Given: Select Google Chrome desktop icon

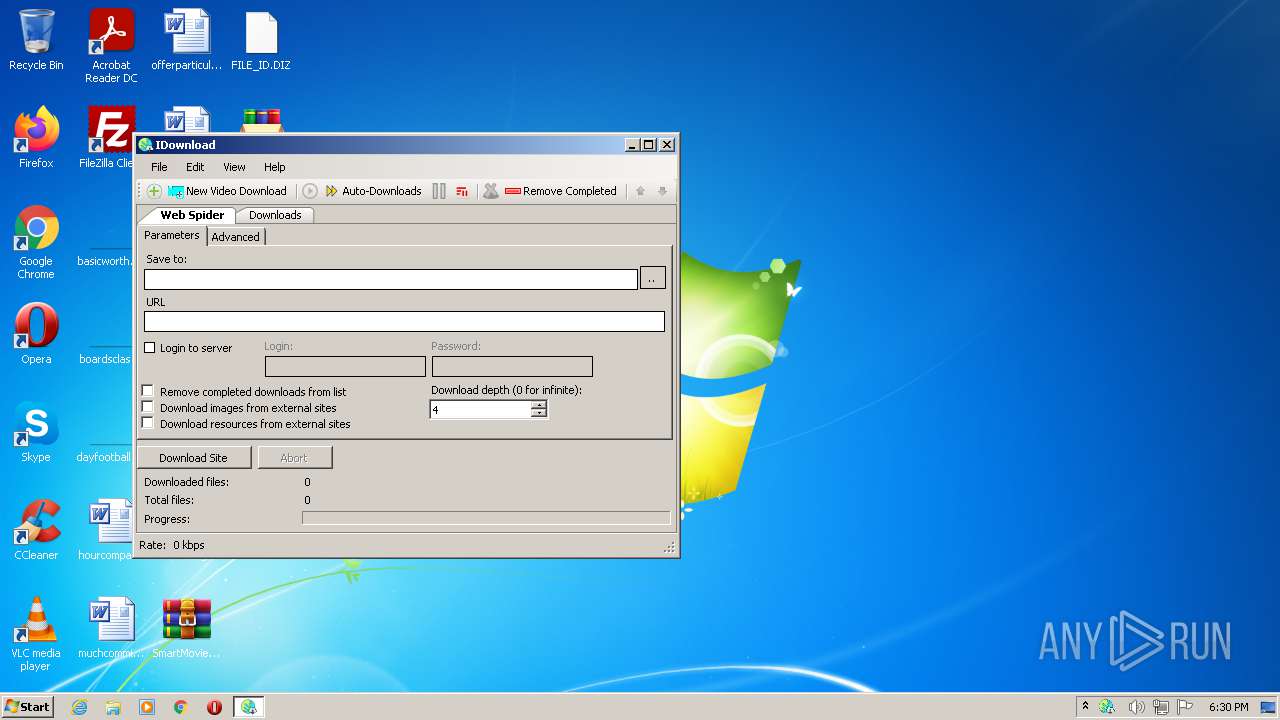Looking at the screenshot, I should tap(36, 242).
